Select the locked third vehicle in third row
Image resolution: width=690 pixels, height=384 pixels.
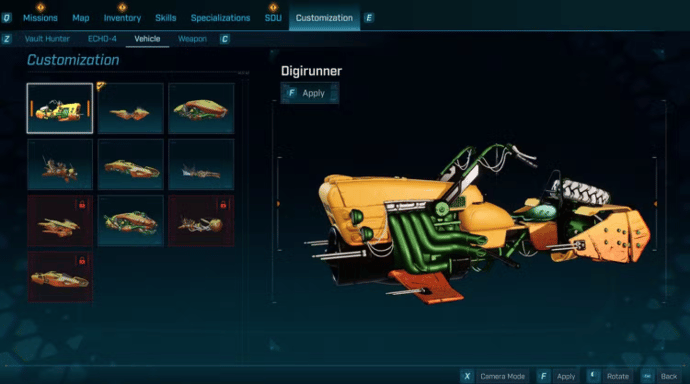pyautogui.click(x=201, y=221)
